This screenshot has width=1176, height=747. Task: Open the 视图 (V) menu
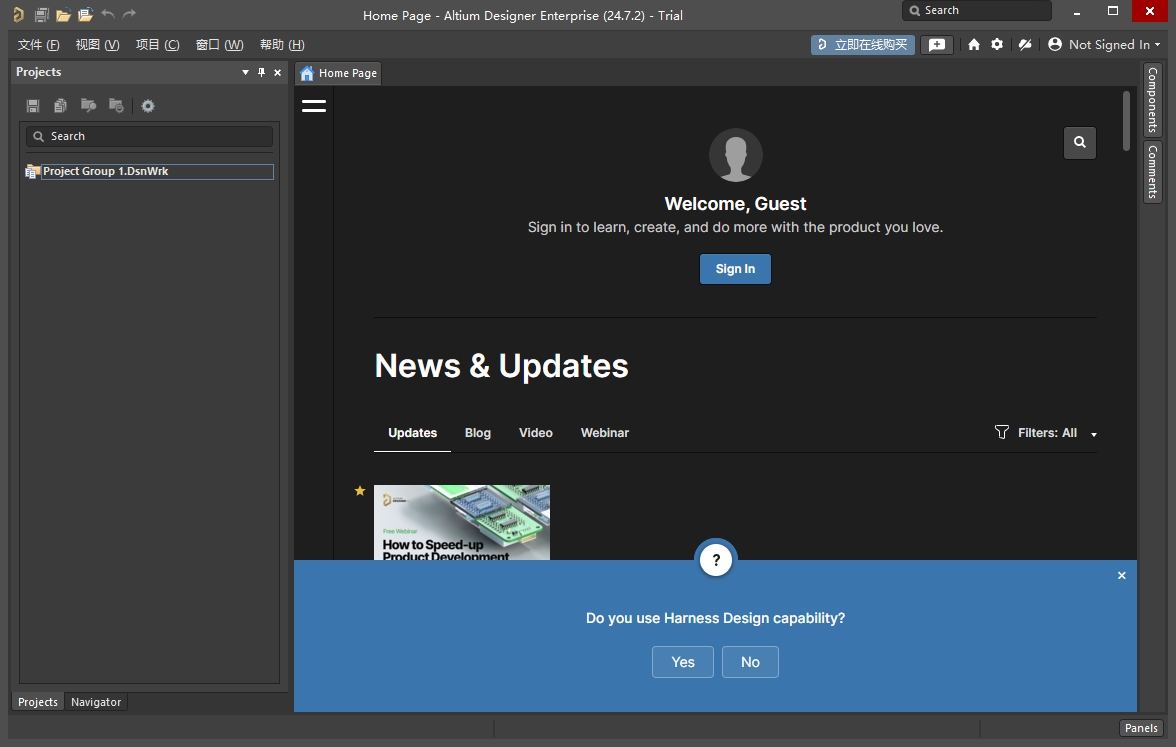[x=98, y=45]
